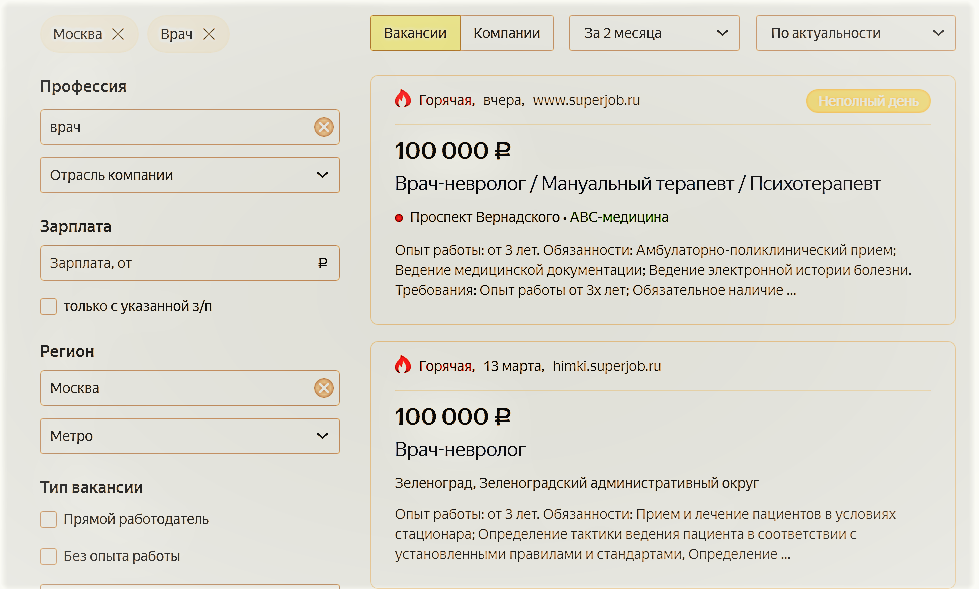This screenshot has width=979, height=589.
Task: Follow www.superjob.ru source link
Action: (586, 100)
